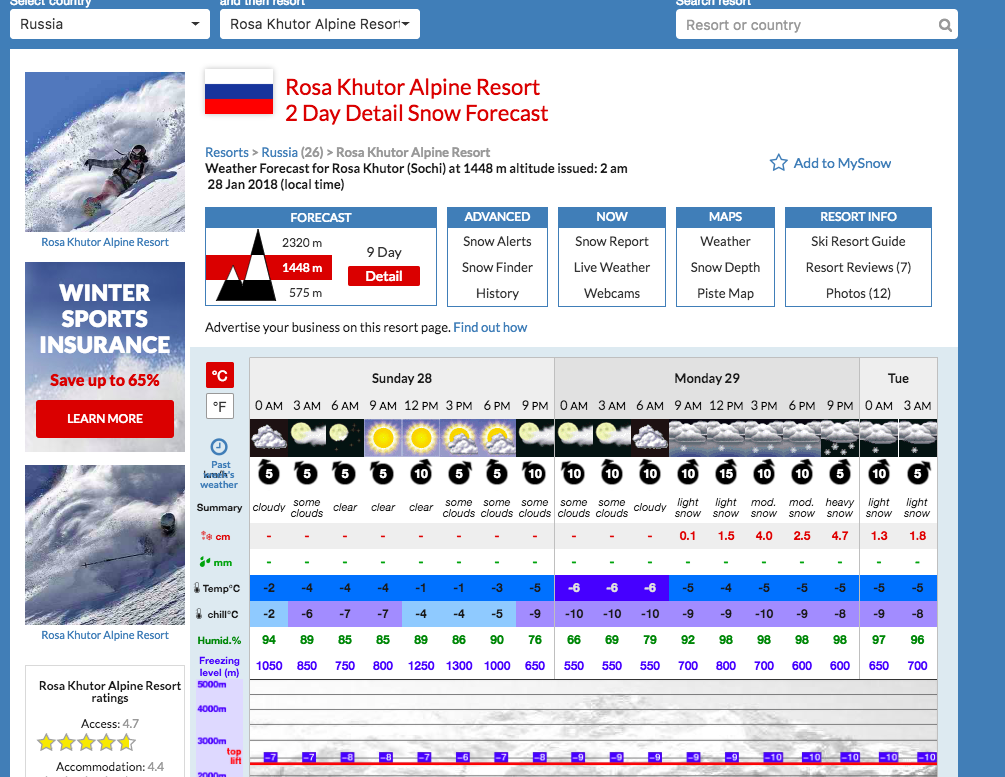Open the Live Weather link

tap(612, 267)
